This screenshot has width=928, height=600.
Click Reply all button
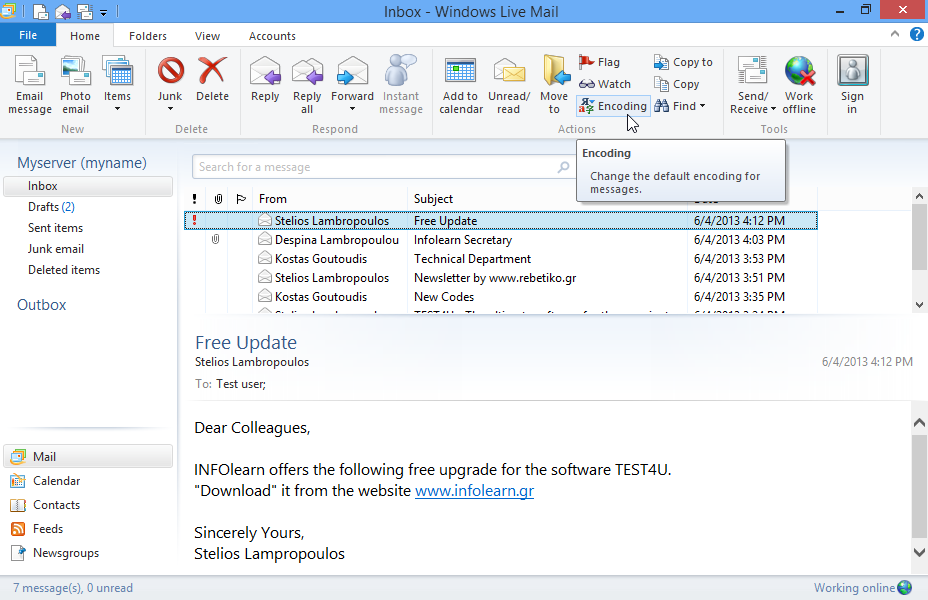coord(307,85)
